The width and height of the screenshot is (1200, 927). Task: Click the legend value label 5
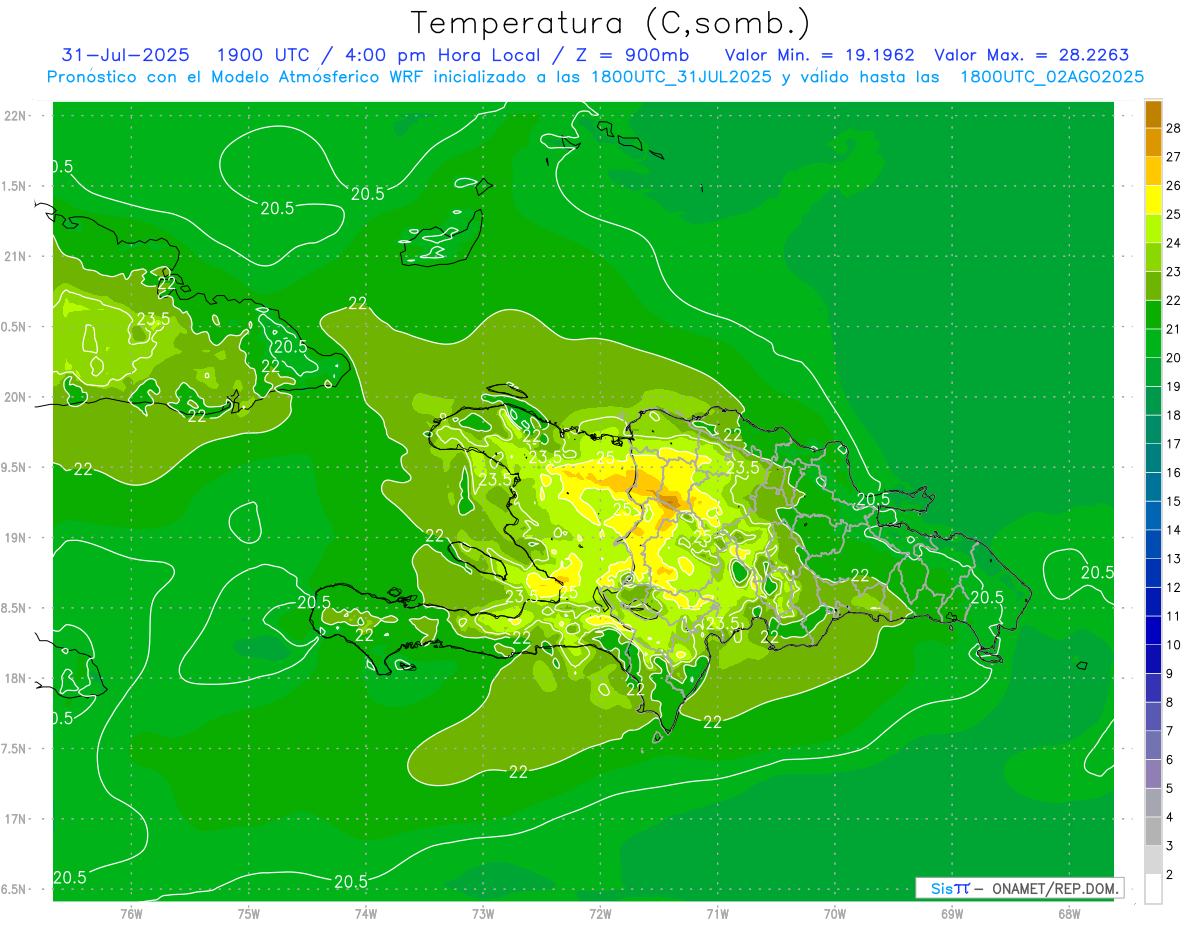(x=1171, y=789)
